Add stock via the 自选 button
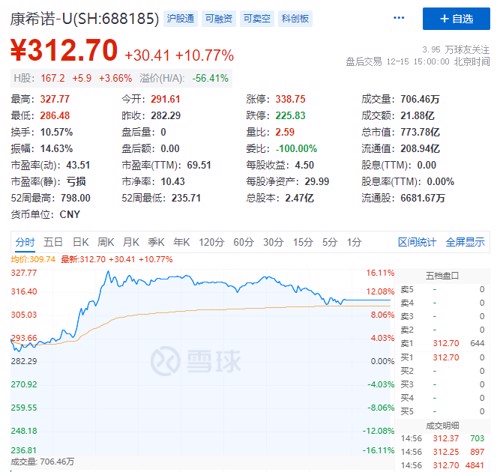The height and width of the screenshot is (472, 500). [x=456, y=19]
